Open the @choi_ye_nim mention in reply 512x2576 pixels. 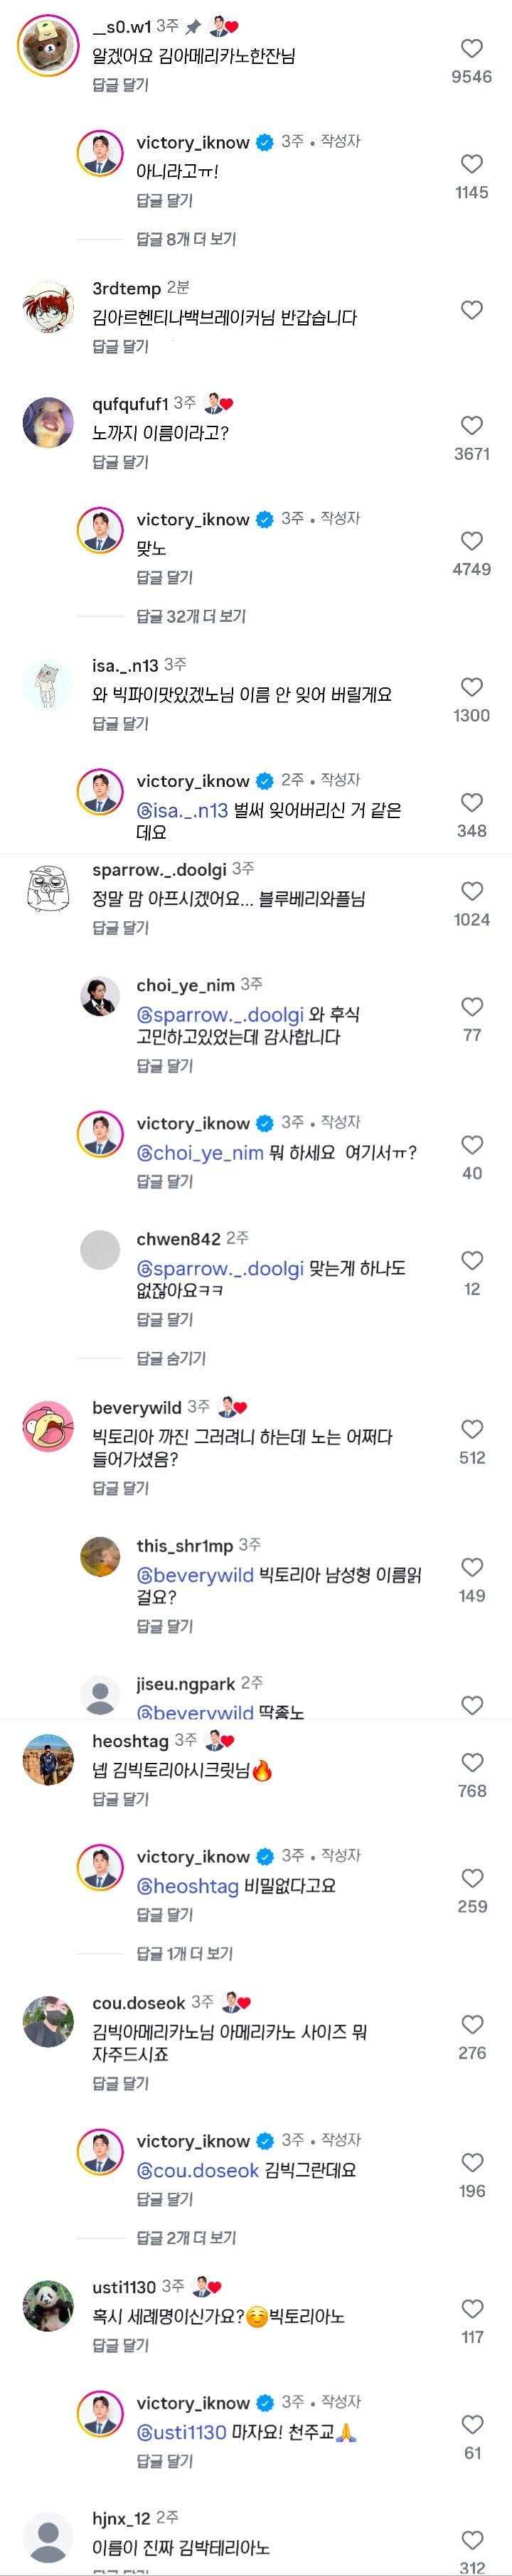(x=200, y=1152)
